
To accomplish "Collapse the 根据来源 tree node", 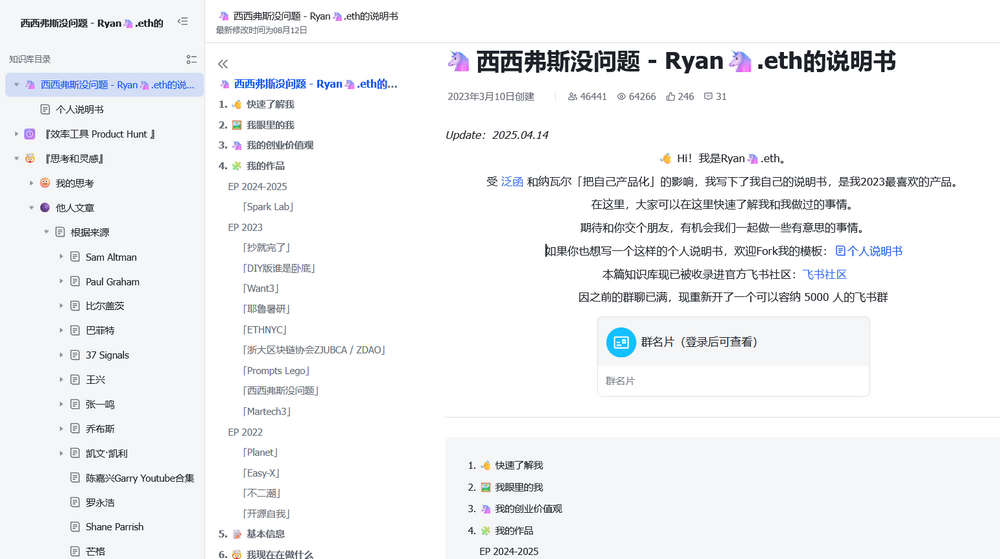I will (47, 232).
